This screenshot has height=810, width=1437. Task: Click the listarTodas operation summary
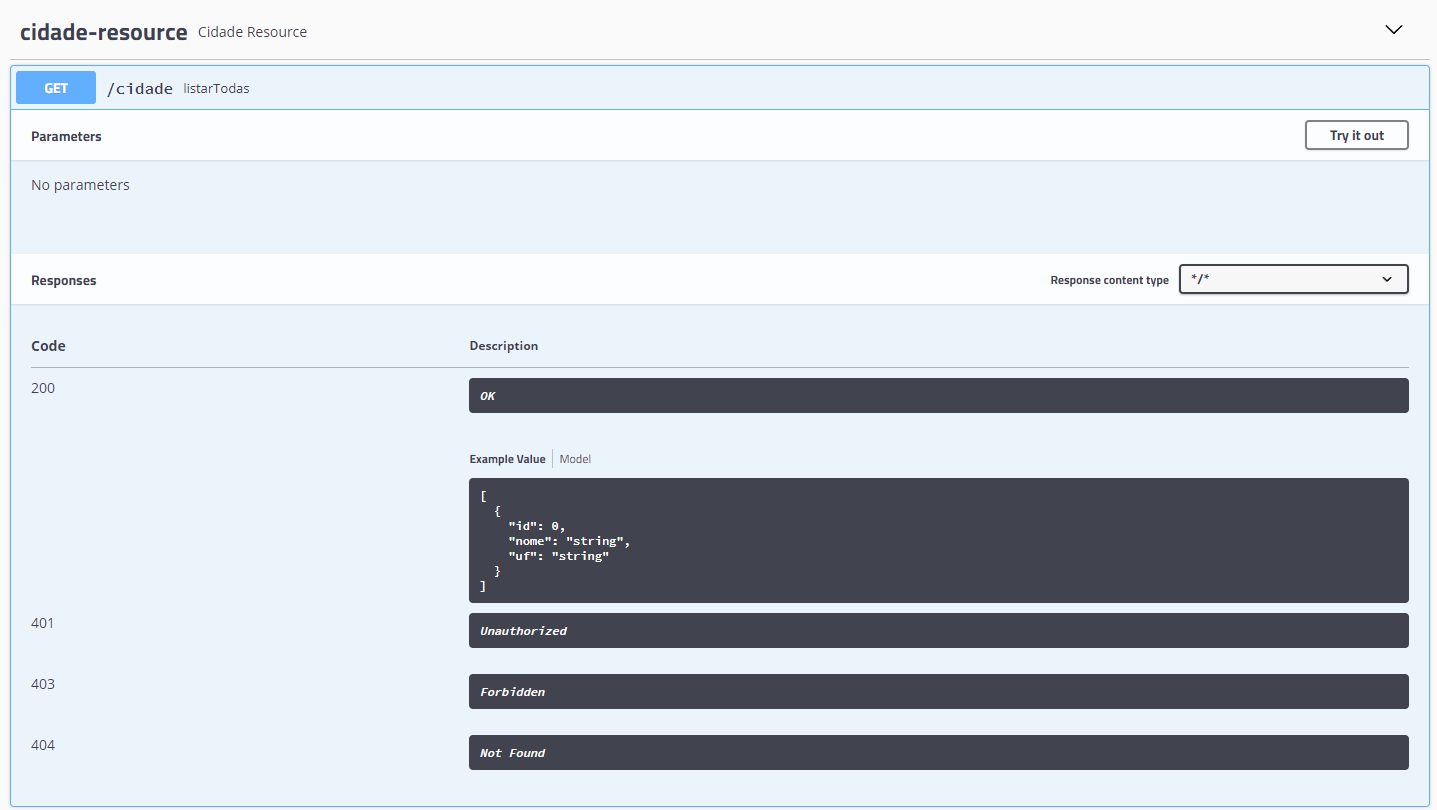click(216, 88)
